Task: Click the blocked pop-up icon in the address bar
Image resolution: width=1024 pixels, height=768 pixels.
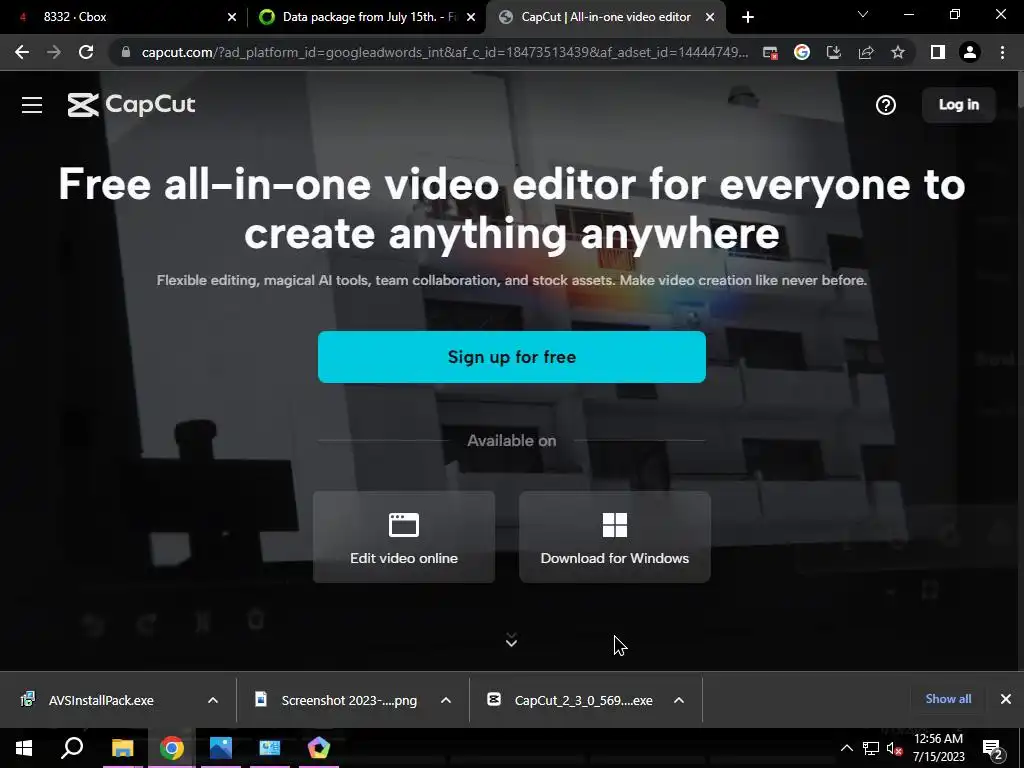Action: coord(770,53)
